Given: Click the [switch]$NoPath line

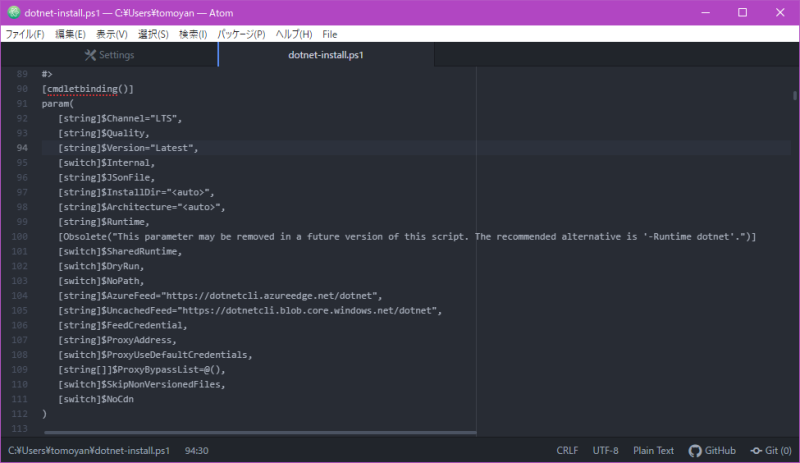Looking at the screenshot, I should (101, 281).
